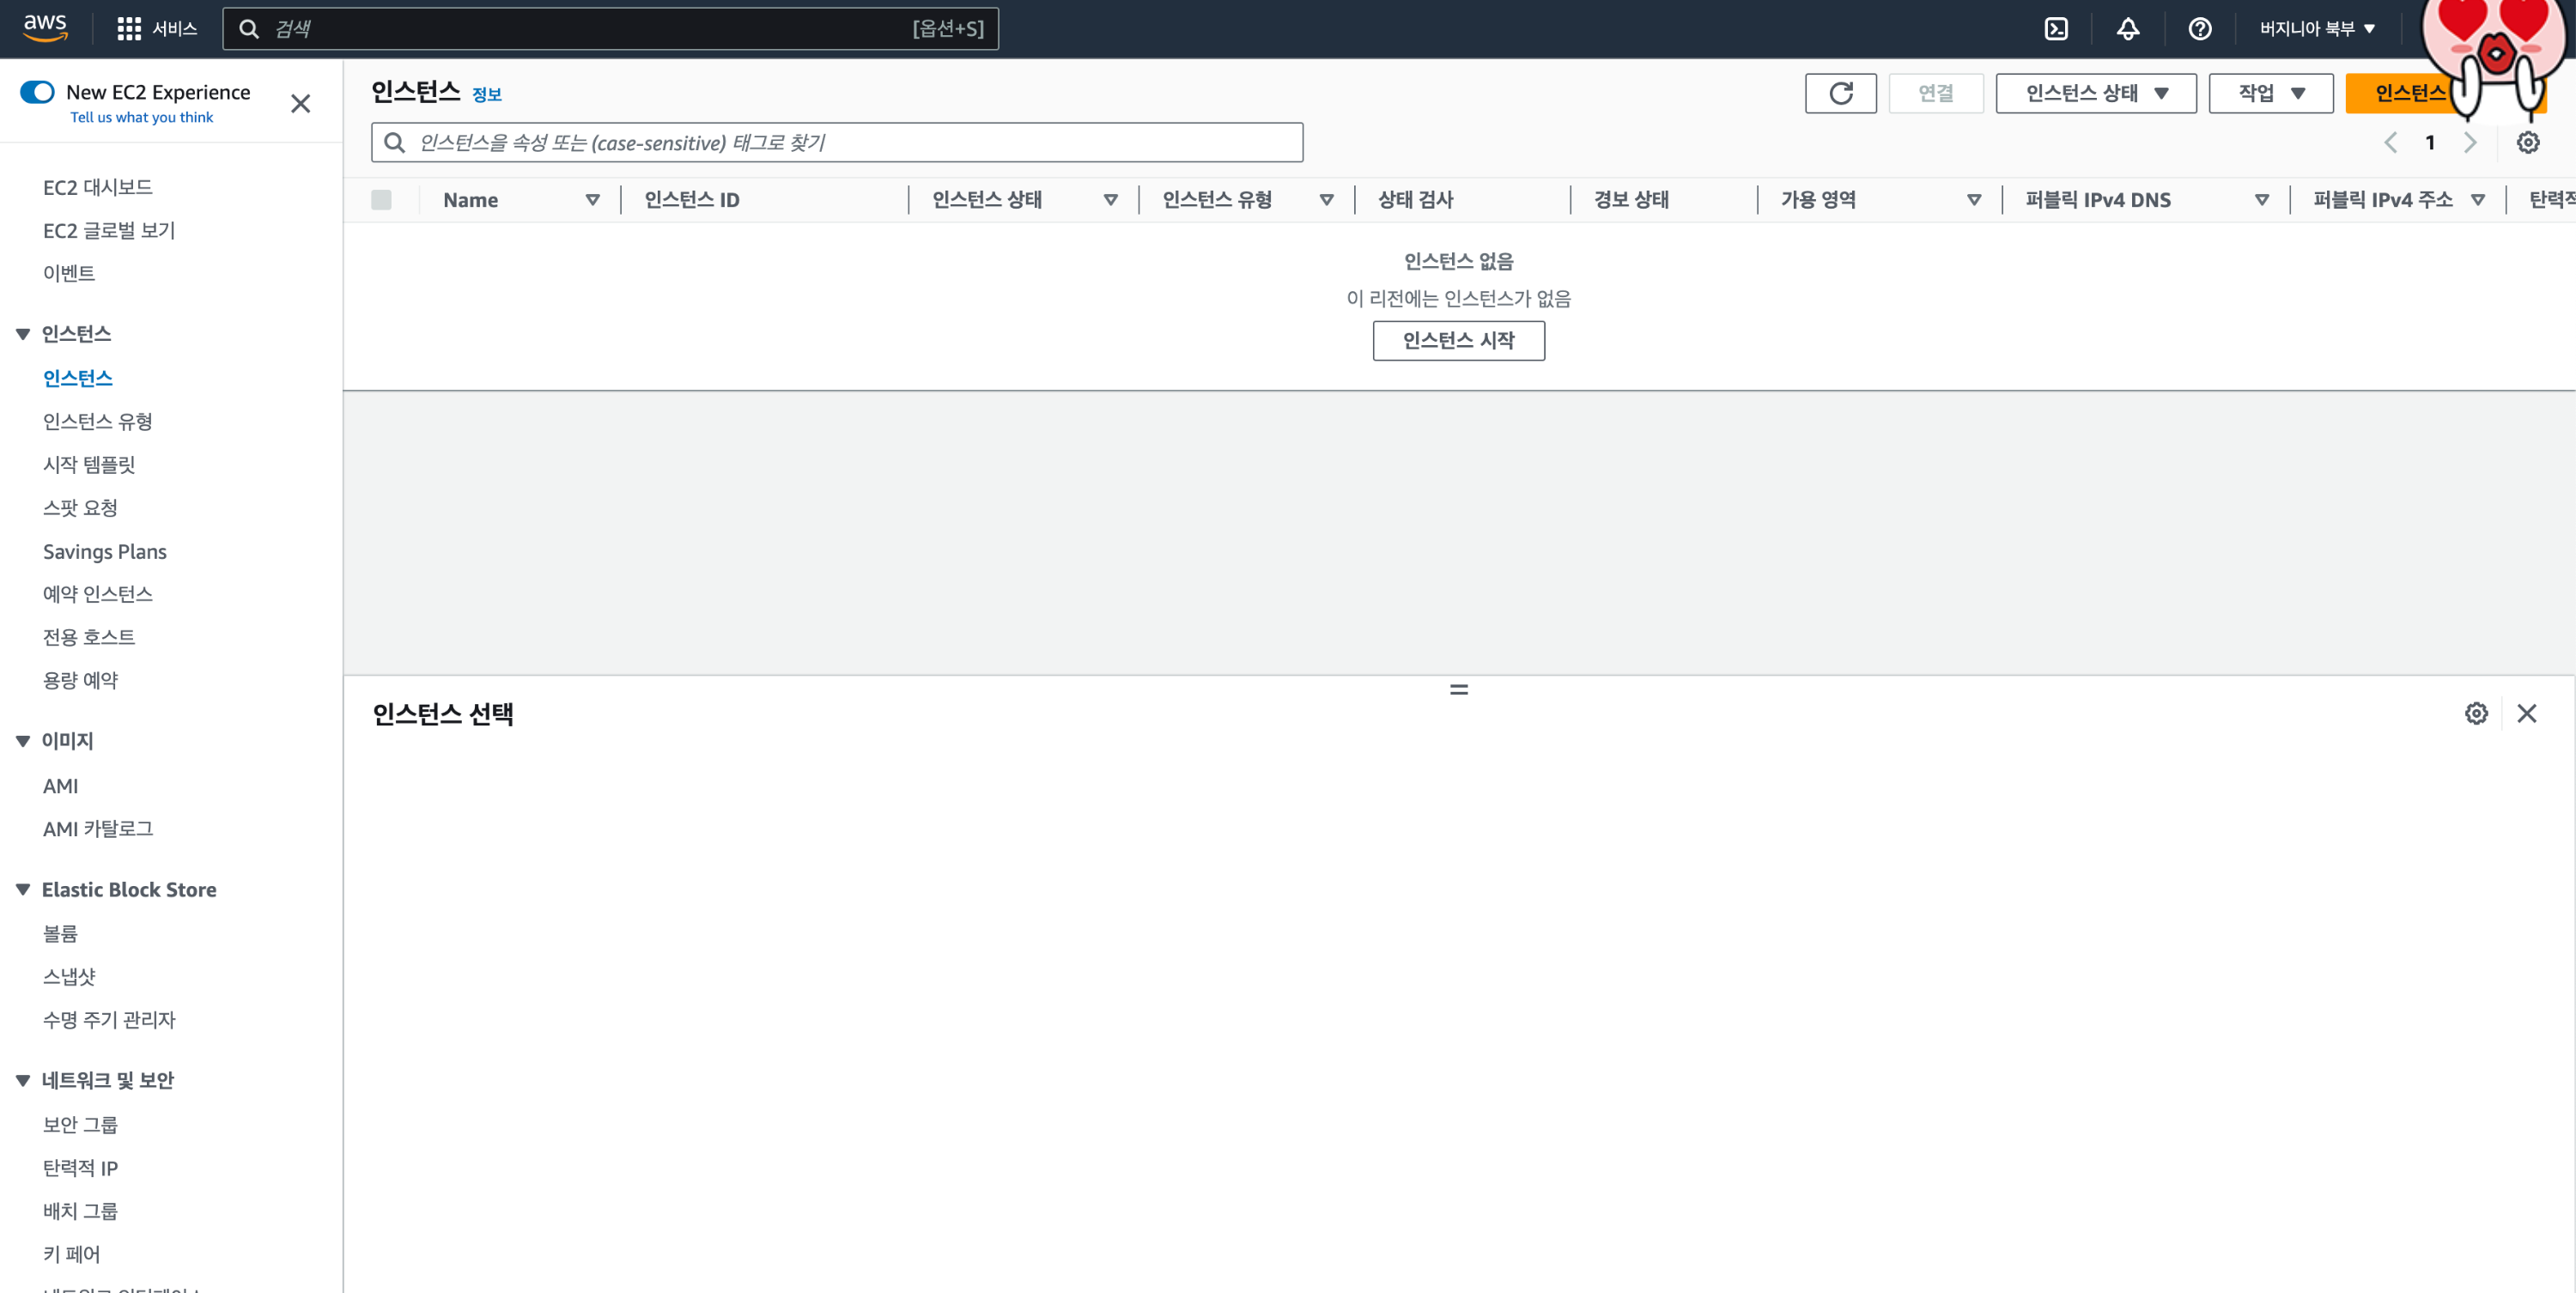Image resolution: width=2576 pixels, height=1293 pixels.
Task: Open the table preferences gear icon
Action: [x=2527, y=143]
